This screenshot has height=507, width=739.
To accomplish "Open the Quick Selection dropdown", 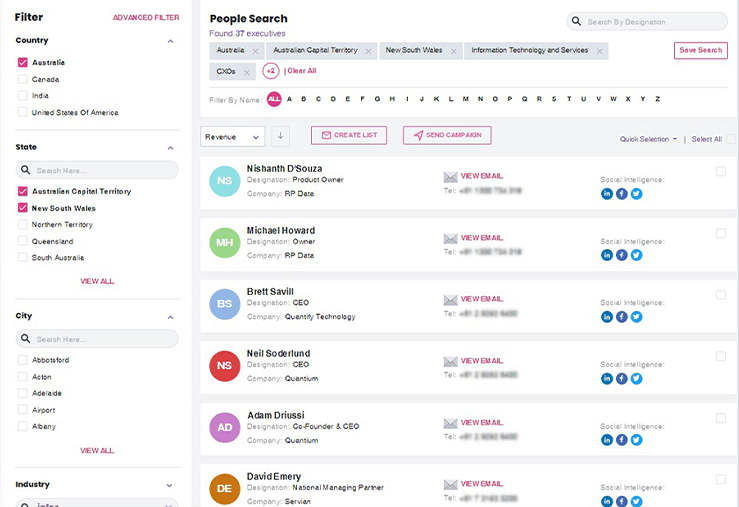I will pyautogui.click(x=648, y=139).
